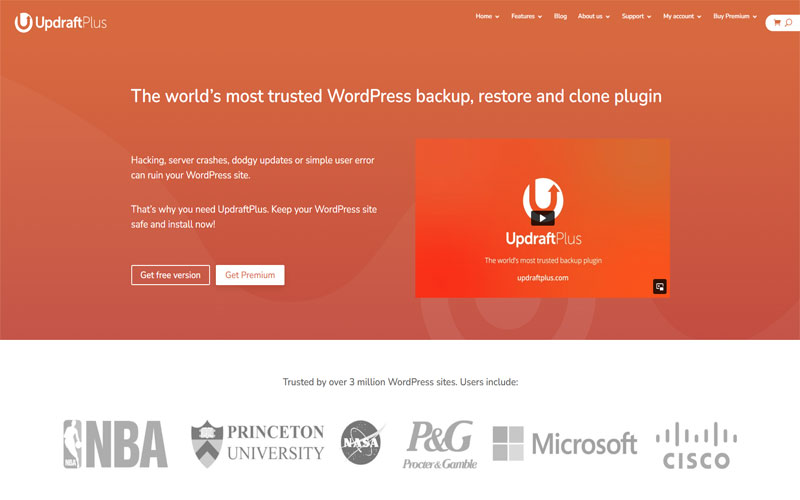Click the Get Premium button

[250, 275]
